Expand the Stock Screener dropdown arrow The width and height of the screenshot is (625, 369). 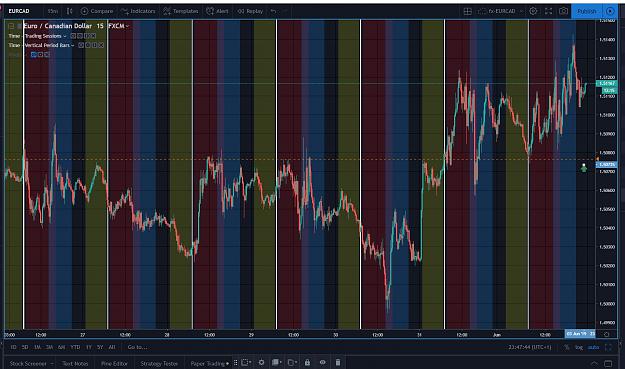click(x=52, y=364)
